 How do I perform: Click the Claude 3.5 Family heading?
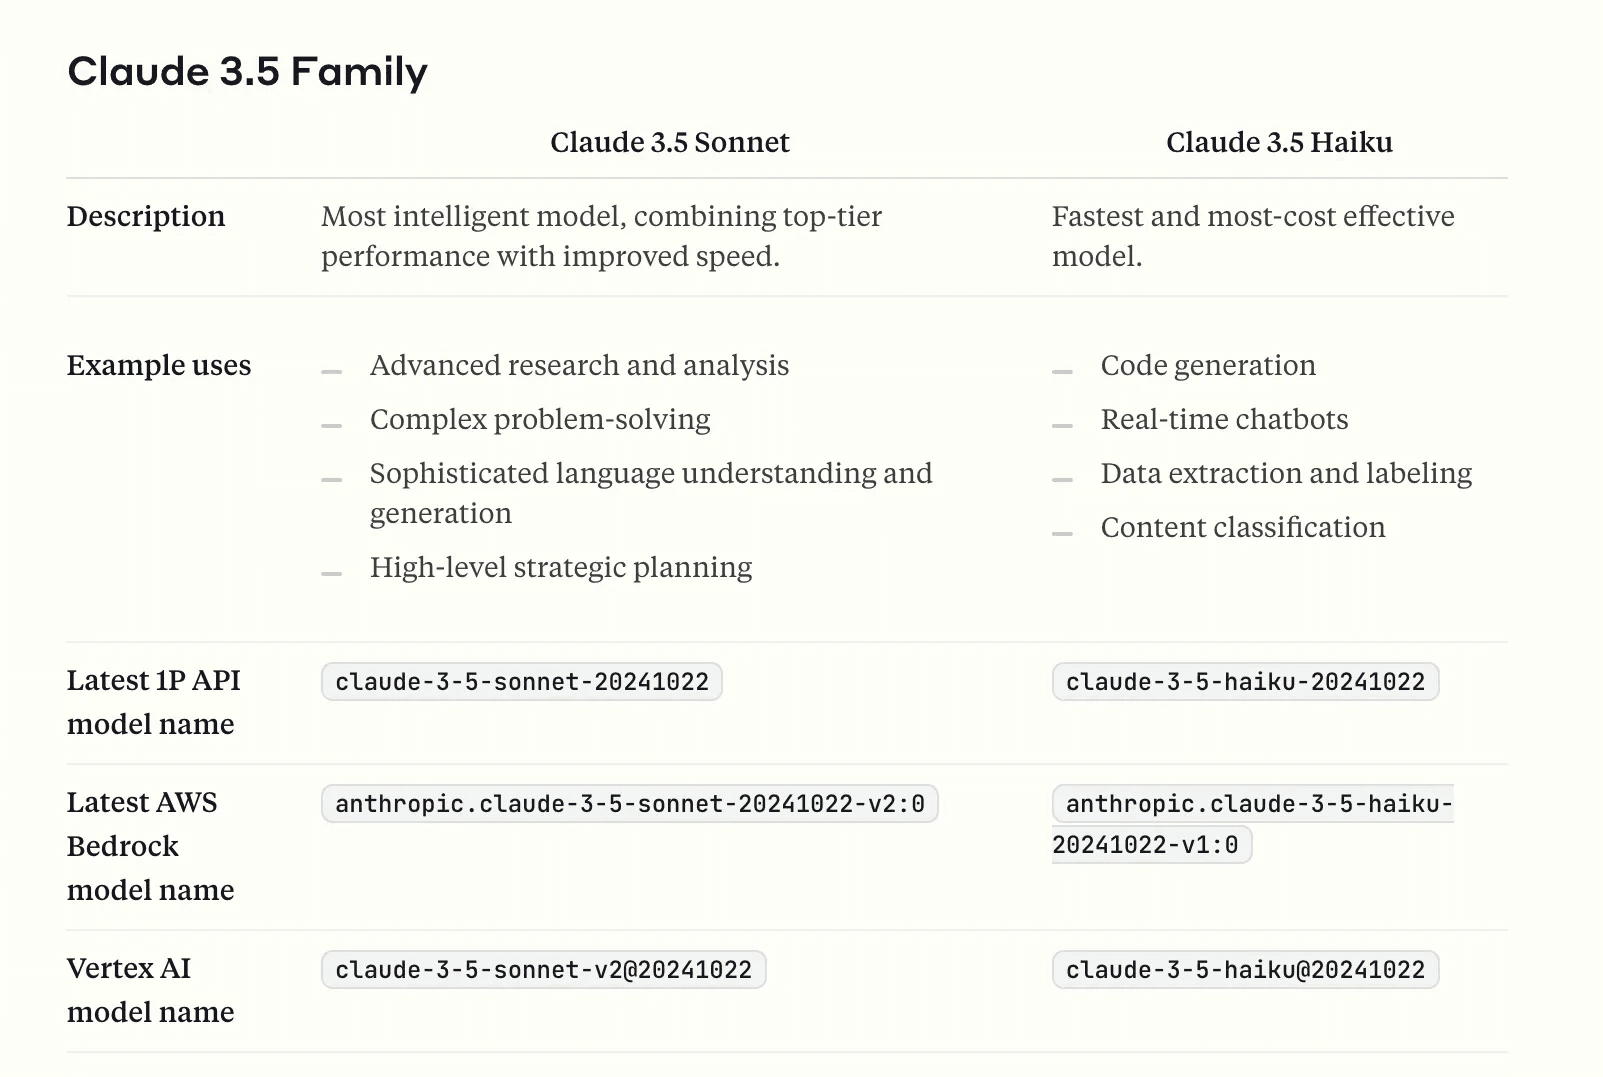247,72
